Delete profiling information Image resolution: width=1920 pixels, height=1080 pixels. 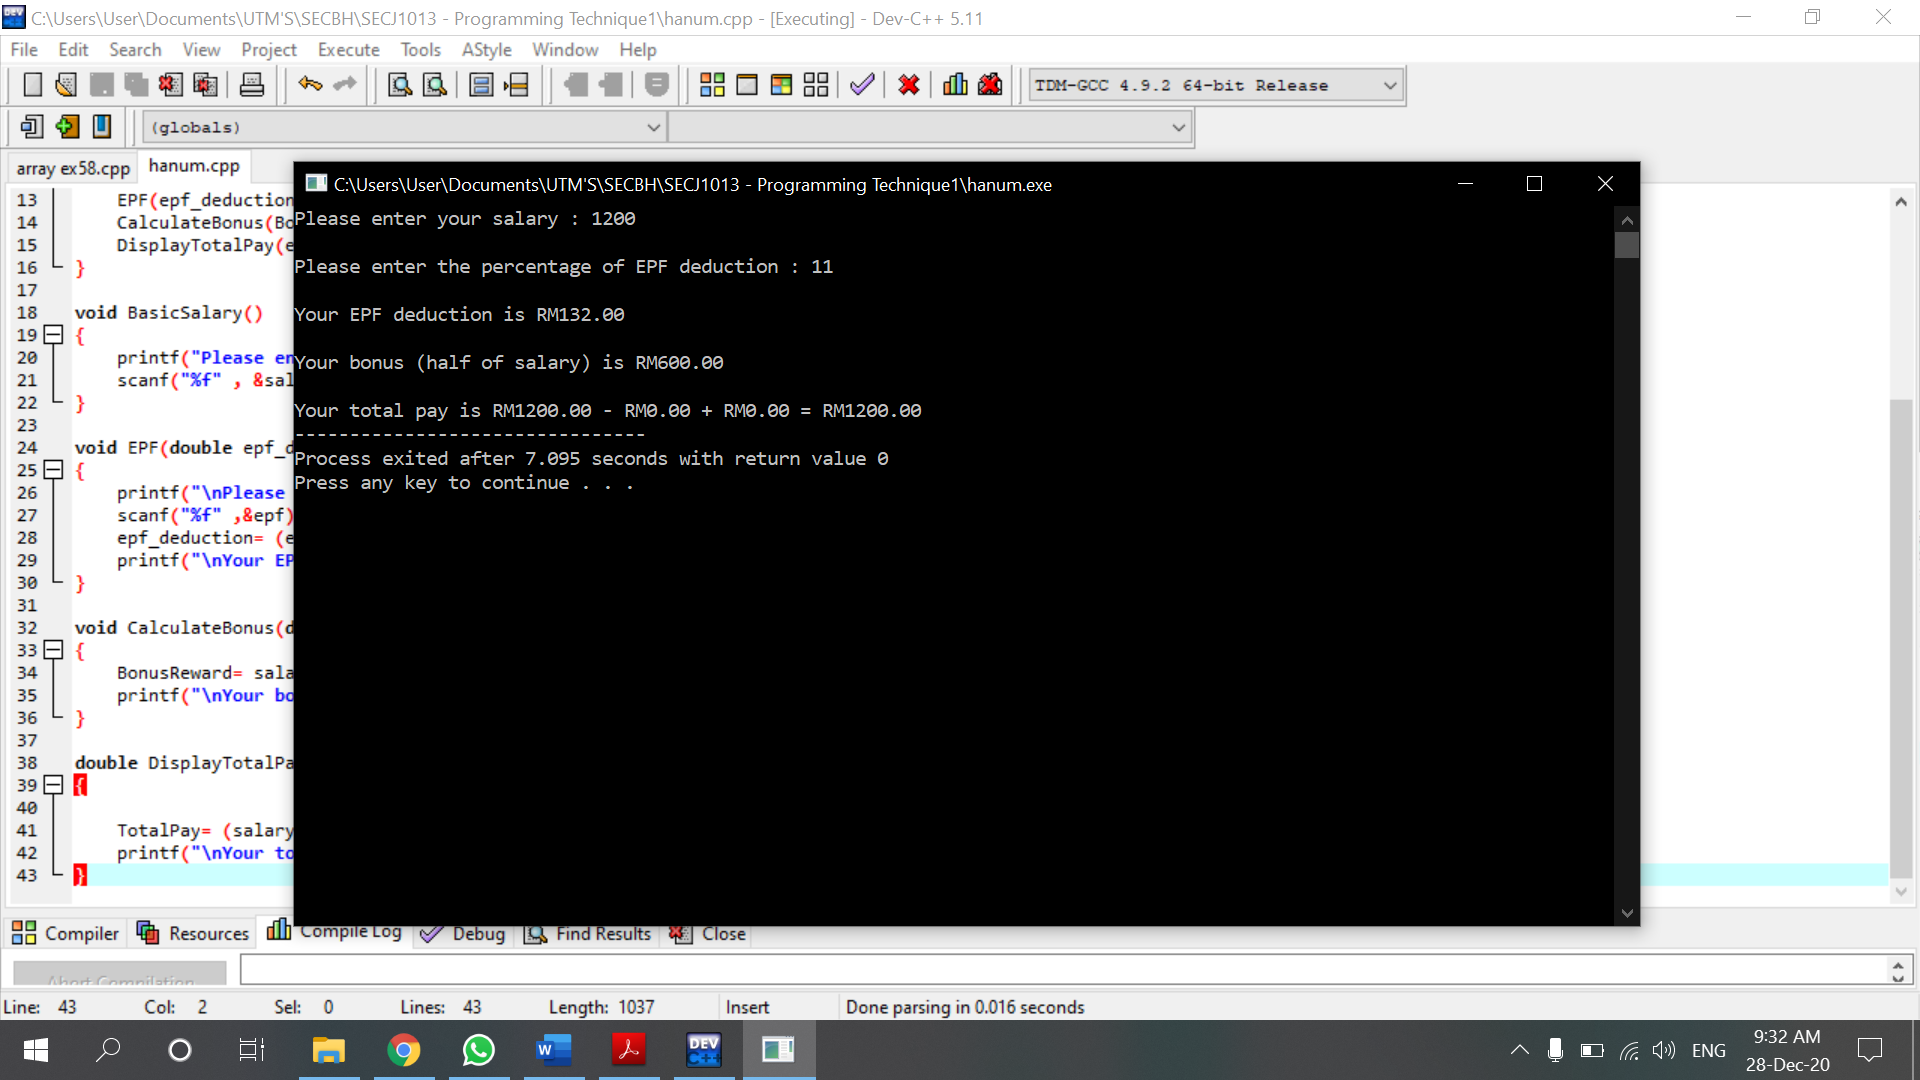coord(989,85)
